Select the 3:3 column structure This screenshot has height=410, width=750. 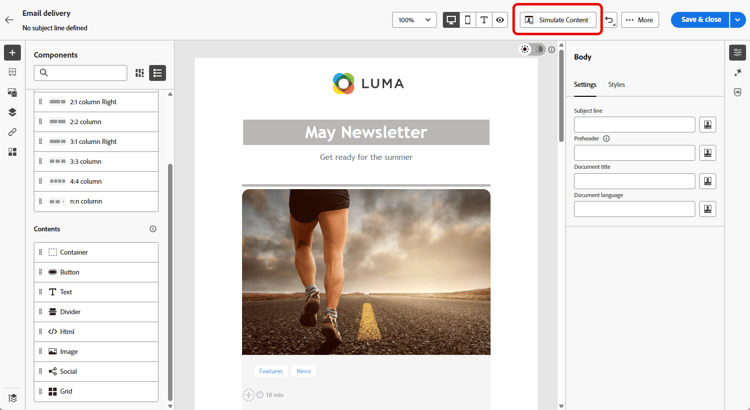tap(96, 161)
